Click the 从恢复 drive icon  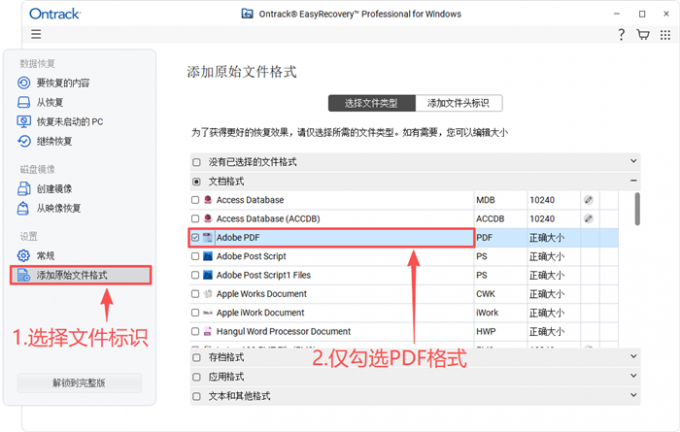pyautogui.click(x=23, y=102)
